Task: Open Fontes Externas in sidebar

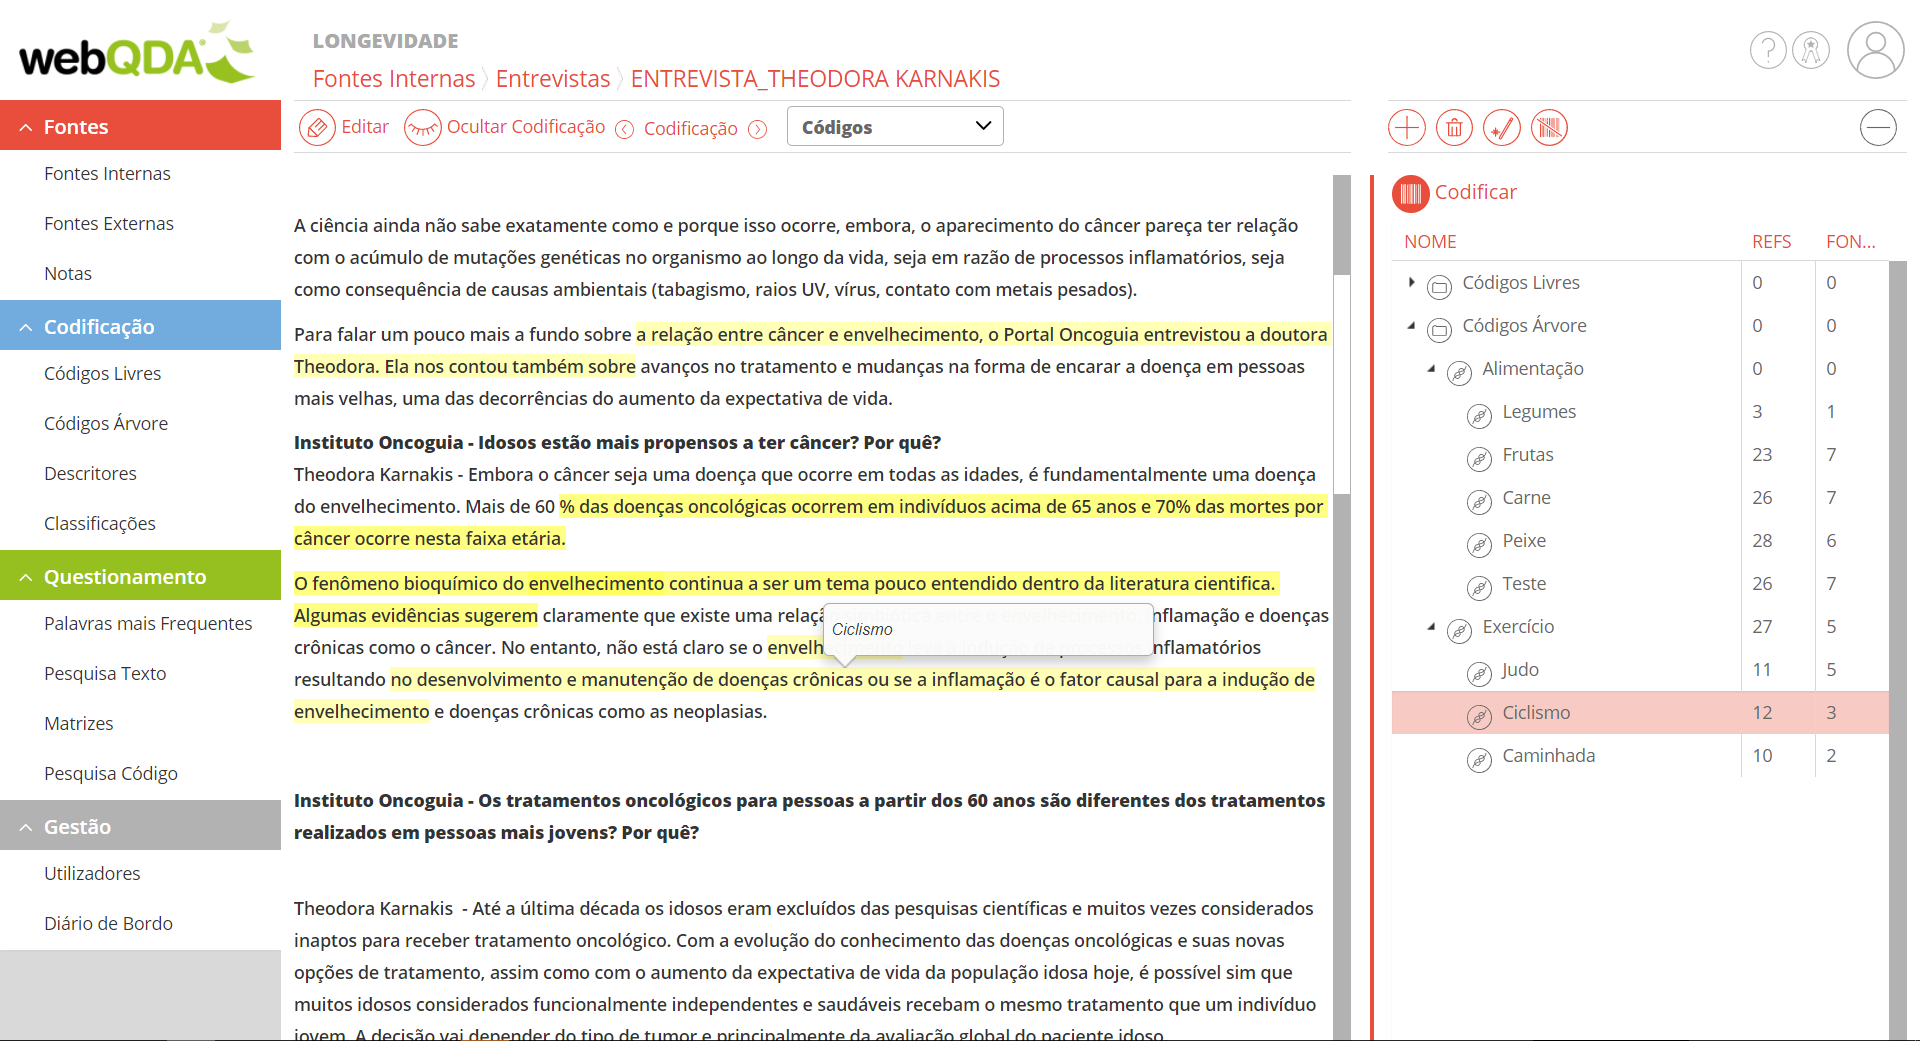Action: (109, 224)
